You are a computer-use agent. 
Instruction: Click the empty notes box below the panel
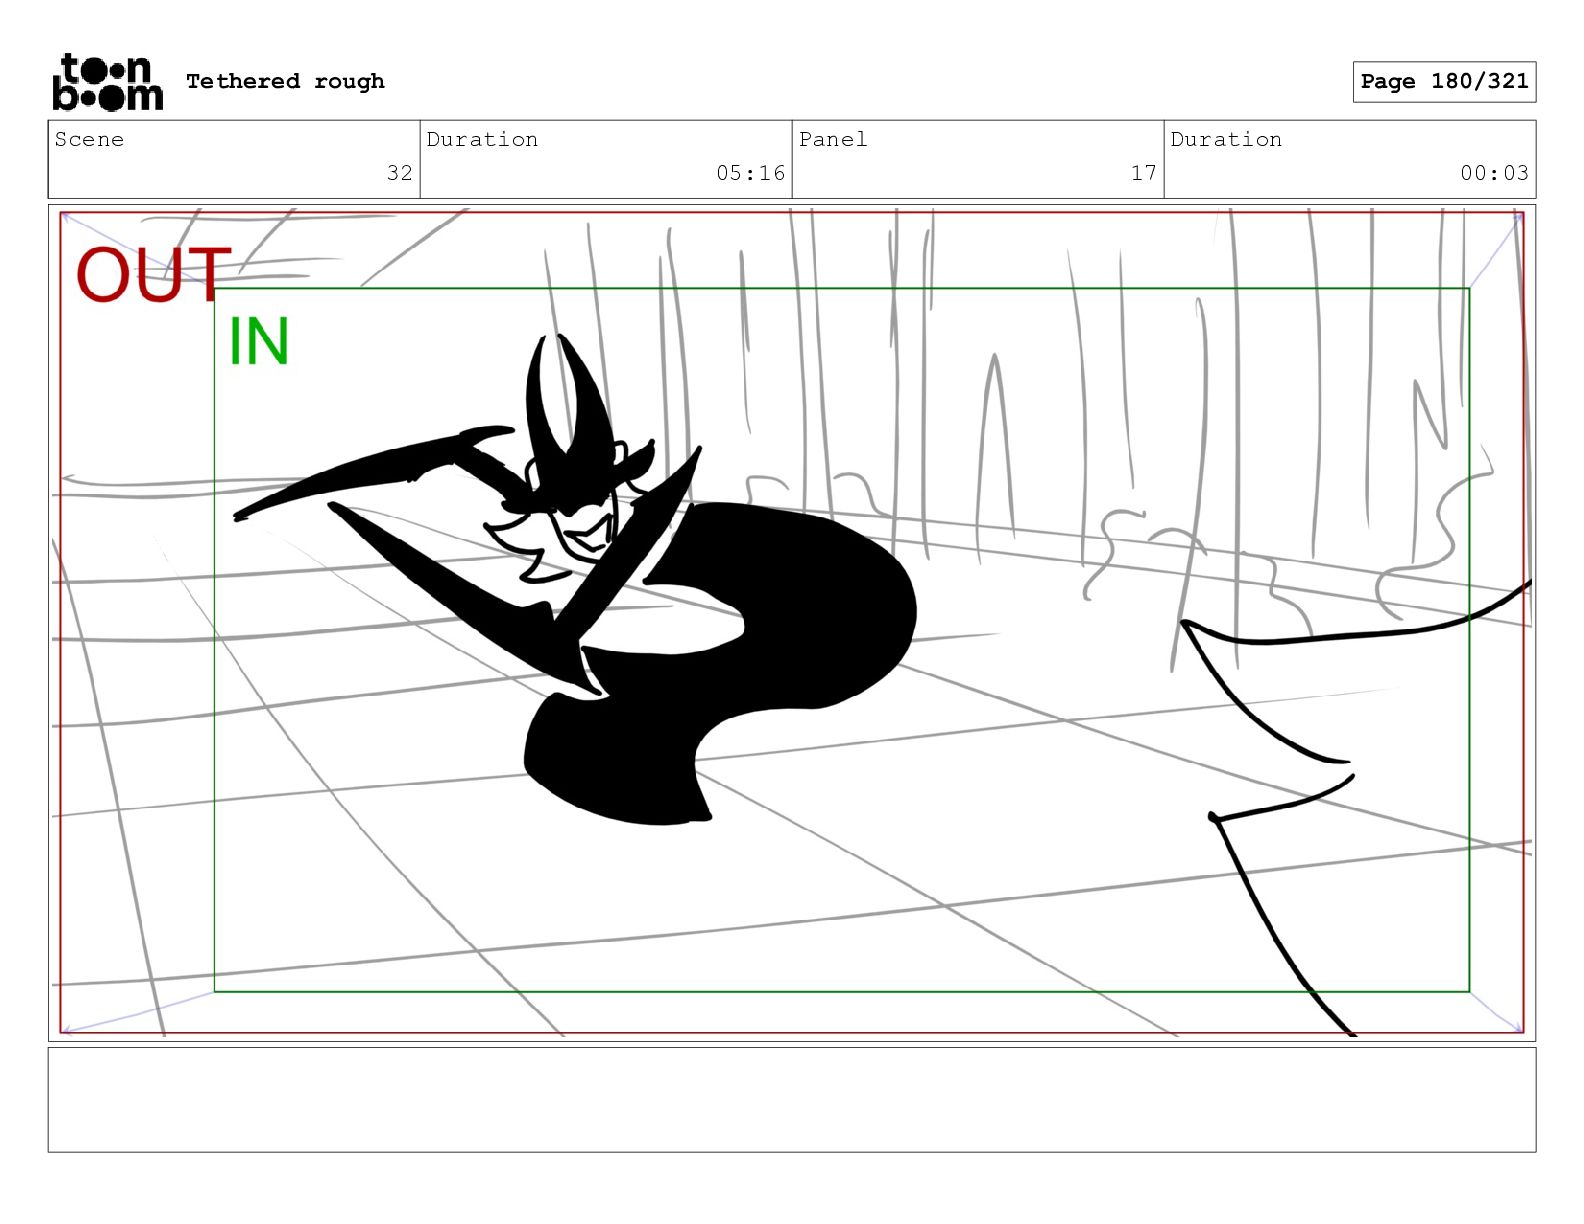pyautogui.click(x=792, y=1100)
